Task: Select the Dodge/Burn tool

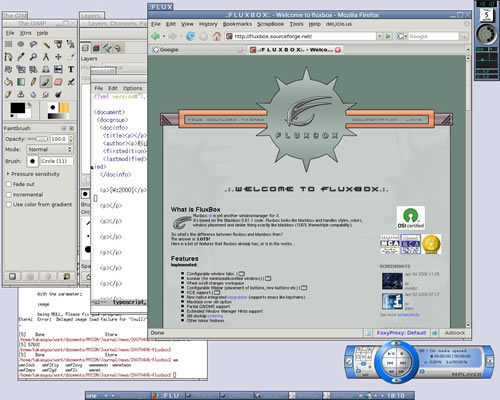Action: tap(58, 94)
